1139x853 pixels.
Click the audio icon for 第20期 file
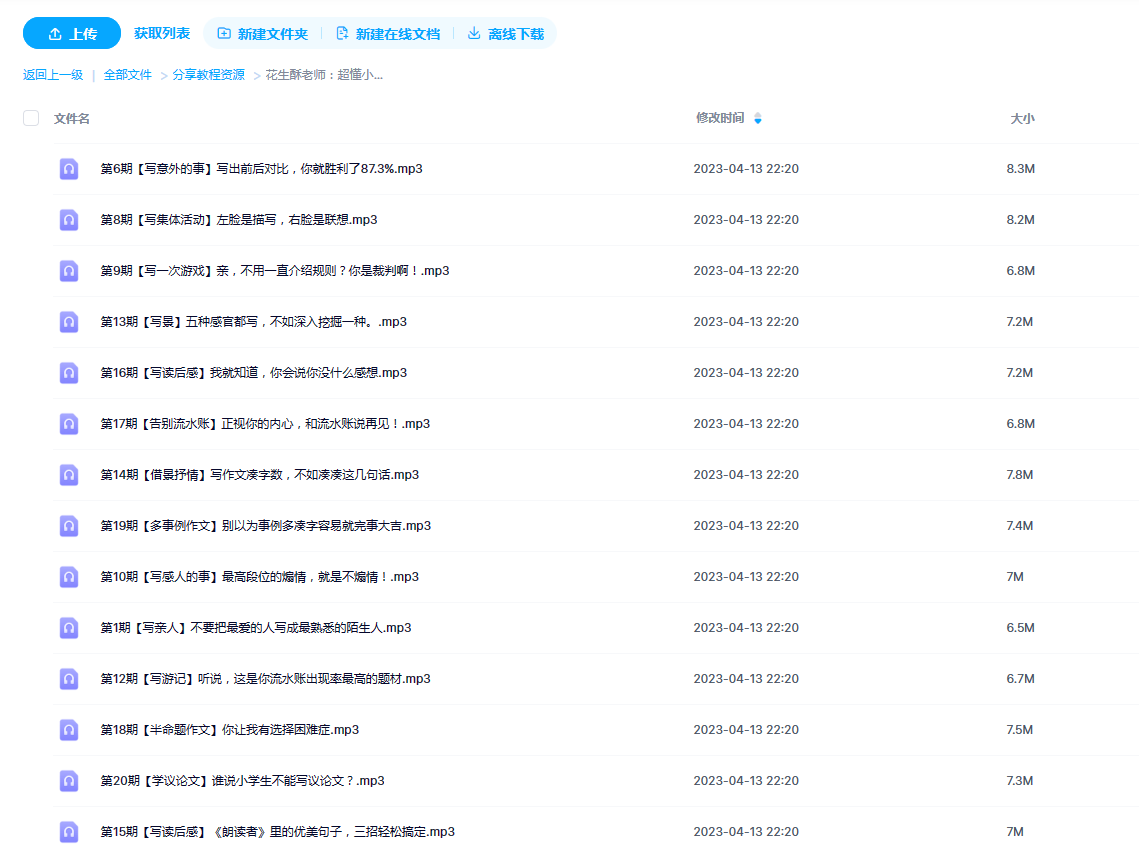[x=69, y=781]
